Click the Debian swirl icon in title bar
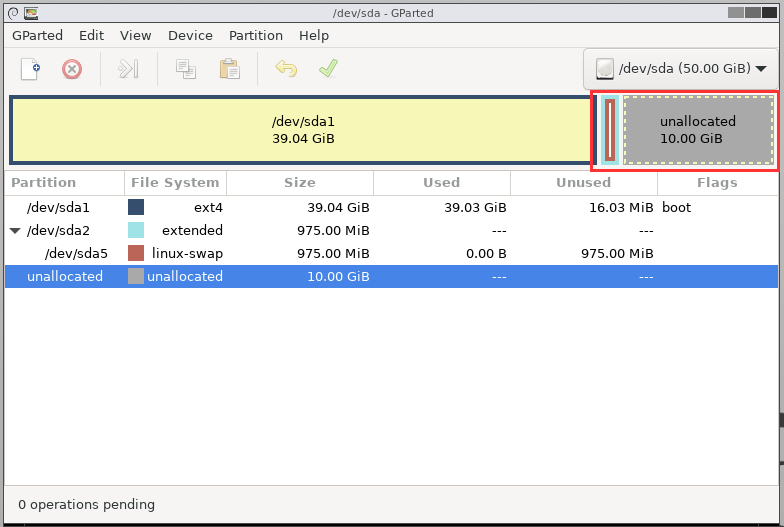 coord(13,13)
